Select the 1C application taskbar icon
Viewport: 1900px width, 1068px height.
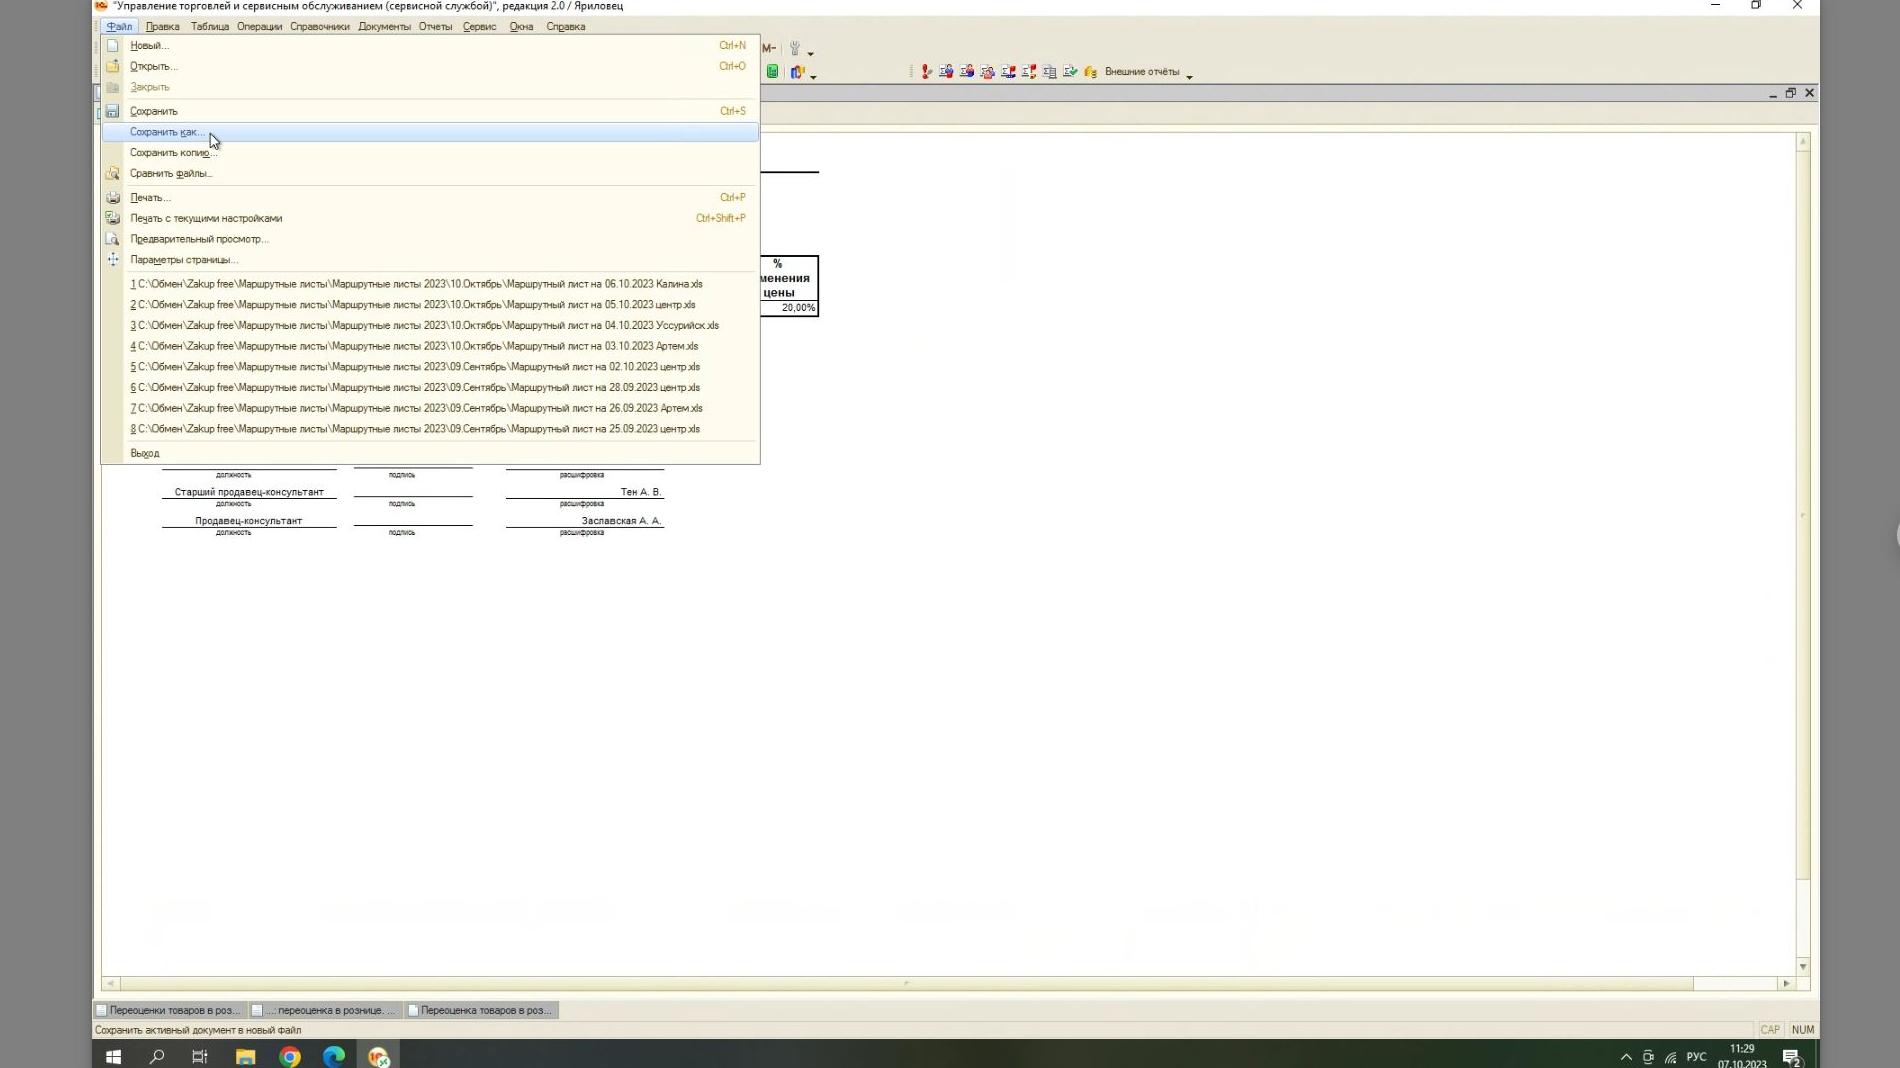point(378,1056)
